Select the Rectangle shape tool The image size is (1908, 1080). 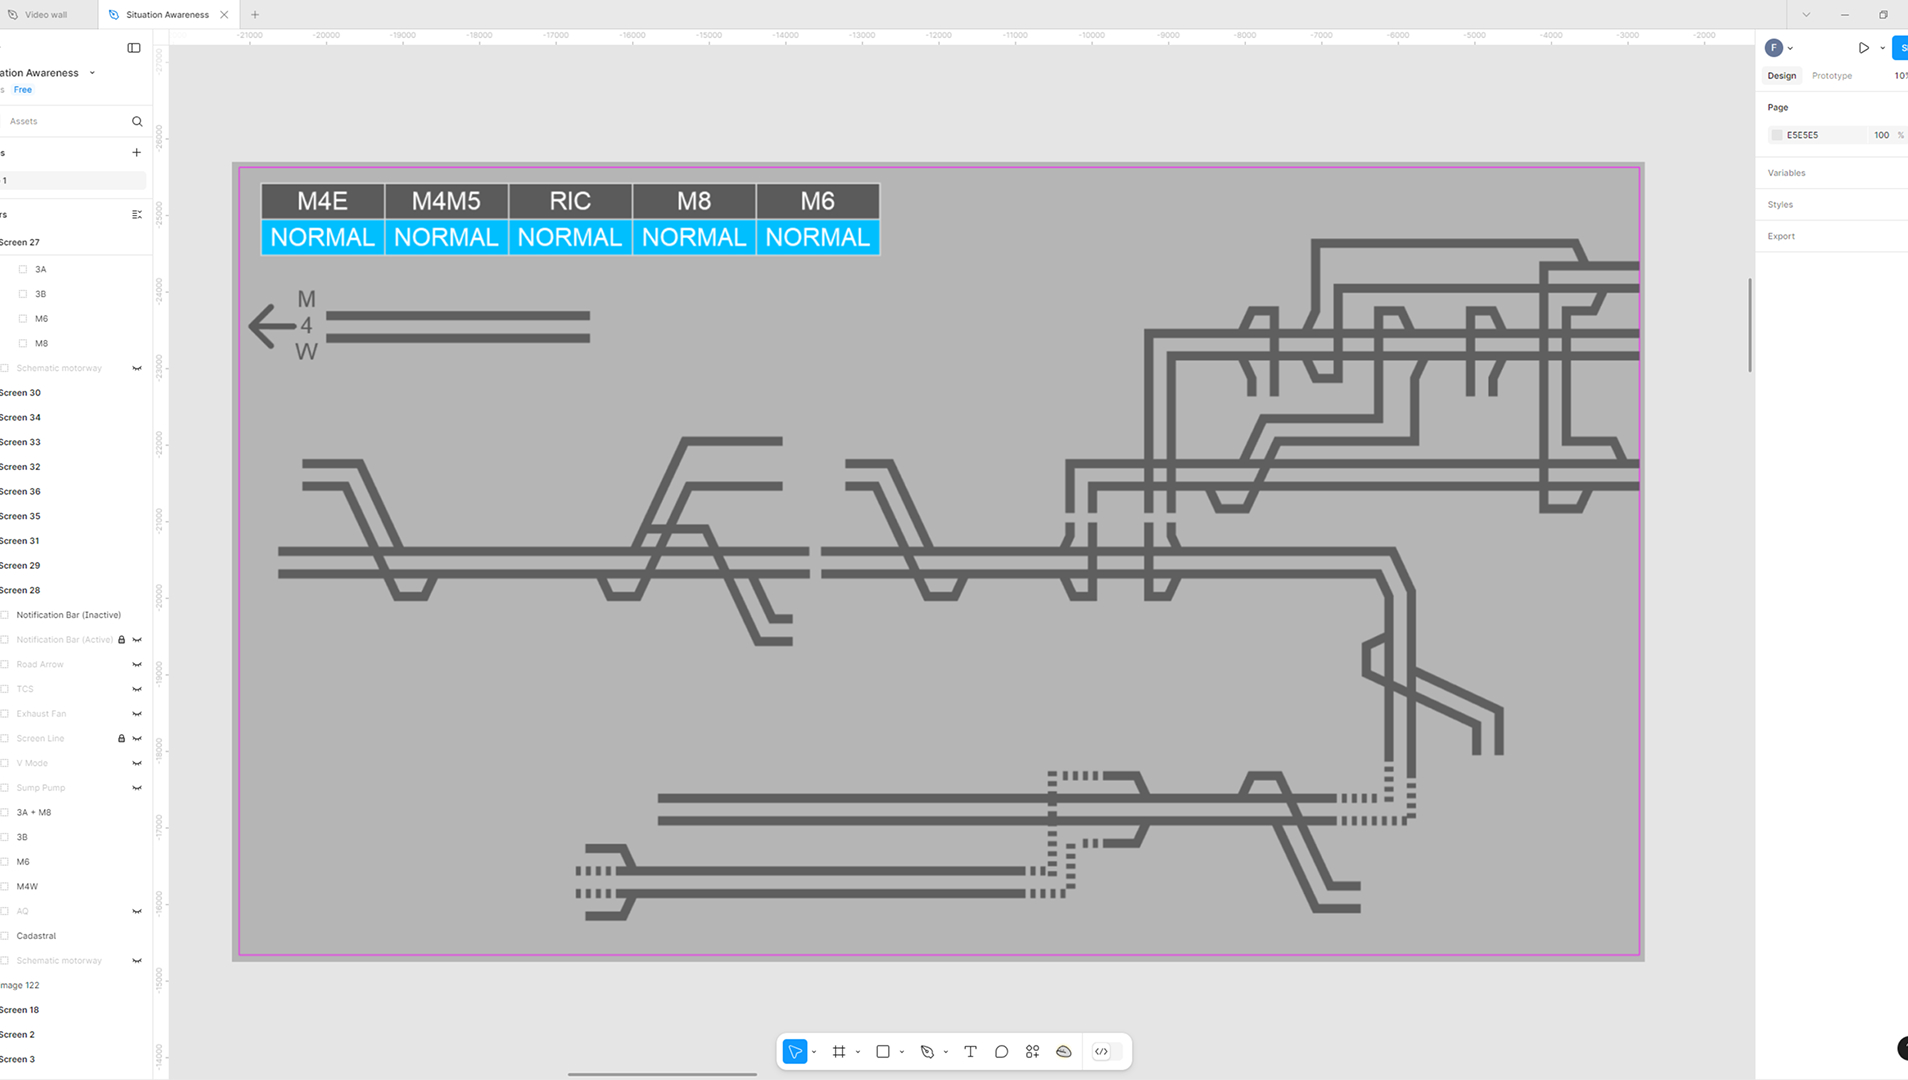click(x=883, y=1051)
